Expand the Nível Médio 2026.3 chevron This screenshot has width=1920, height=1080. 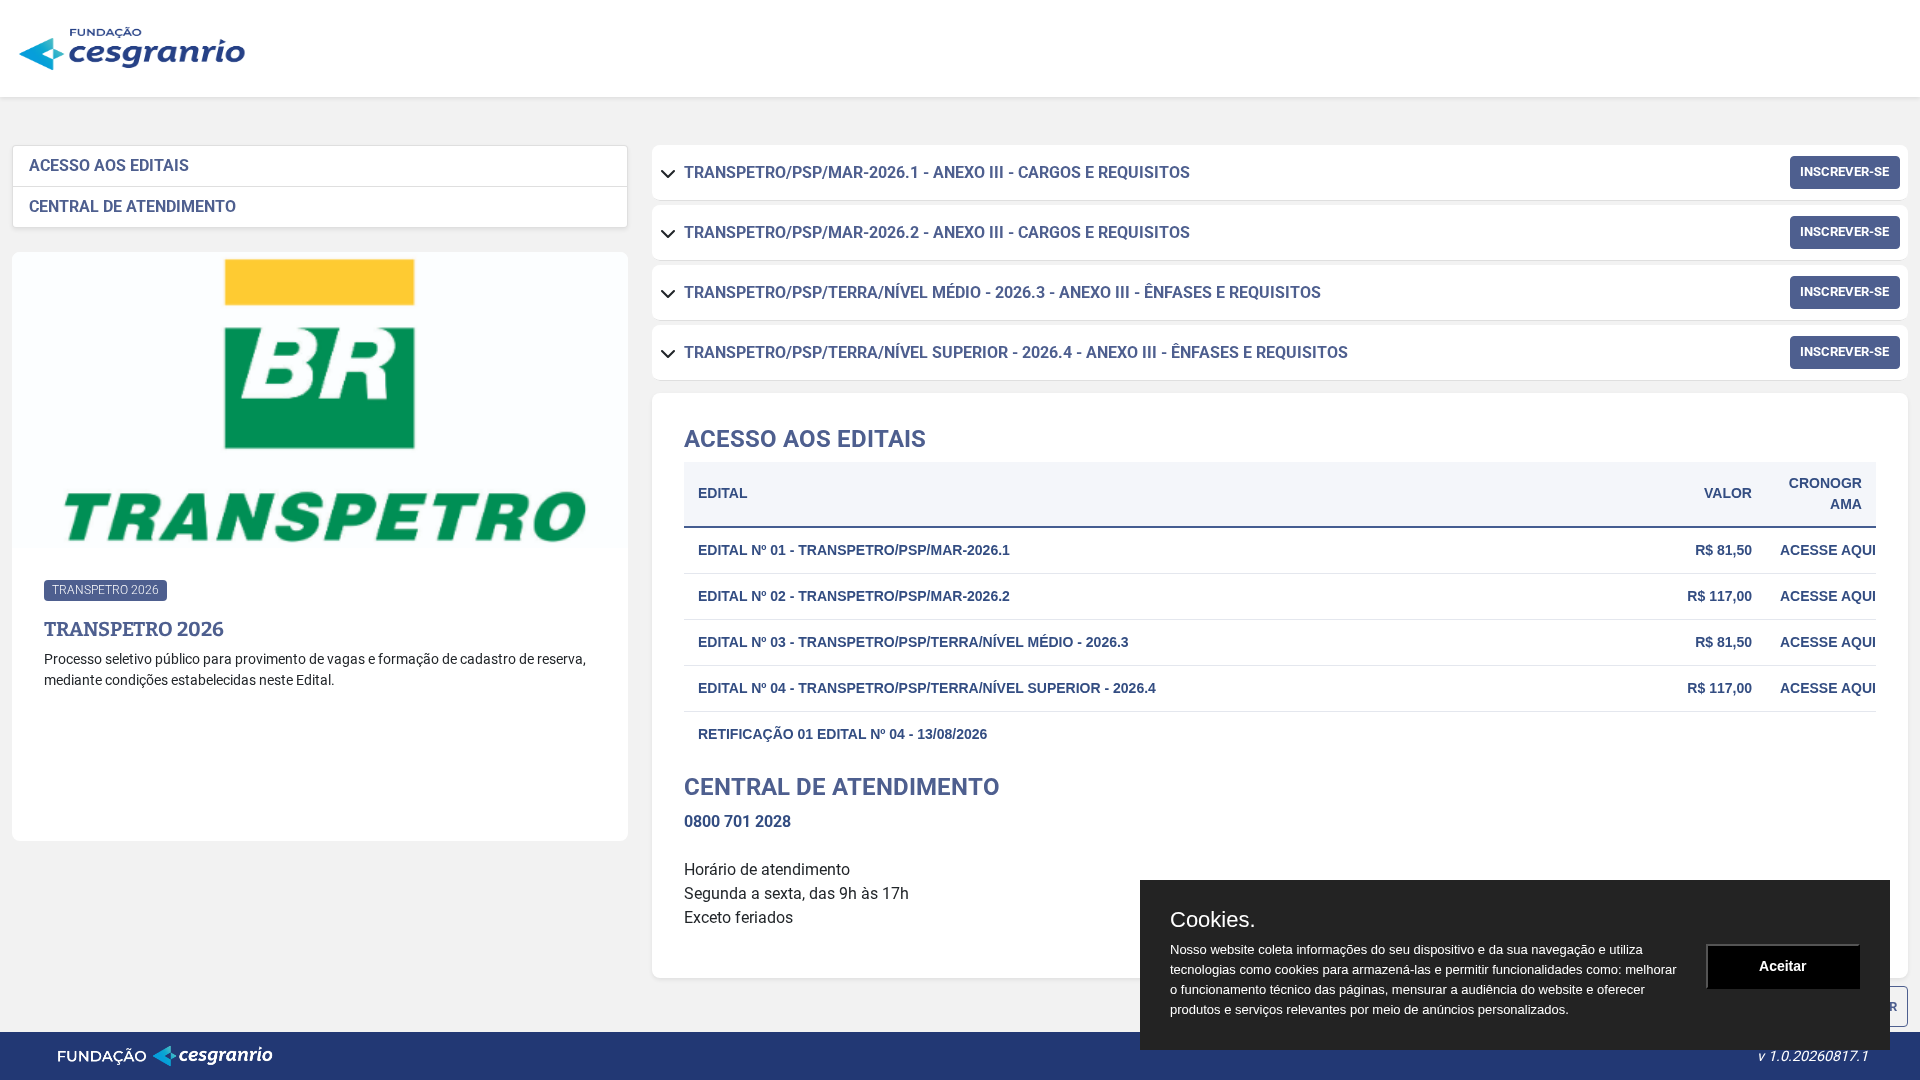668,294
